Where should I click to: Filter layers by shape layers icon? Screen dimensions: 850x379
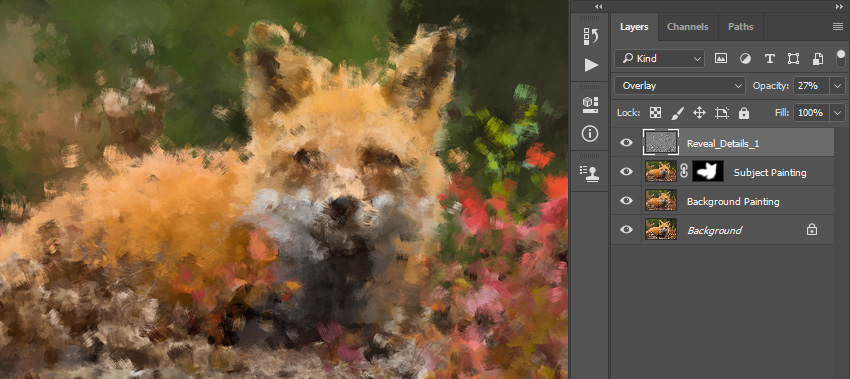point(794,59)
